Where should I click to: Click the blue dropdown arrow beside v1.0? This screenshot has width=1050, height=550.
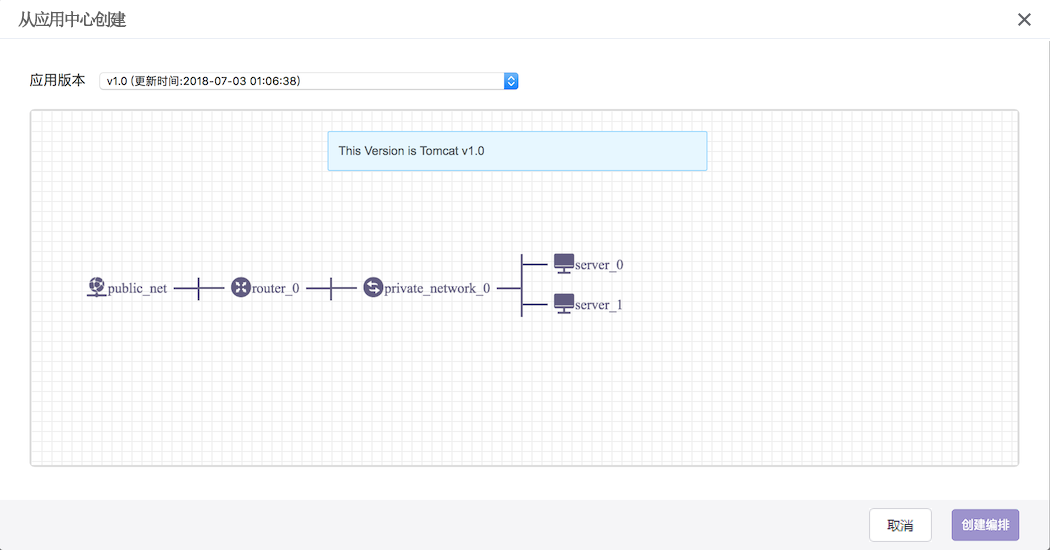click(511, 81)
